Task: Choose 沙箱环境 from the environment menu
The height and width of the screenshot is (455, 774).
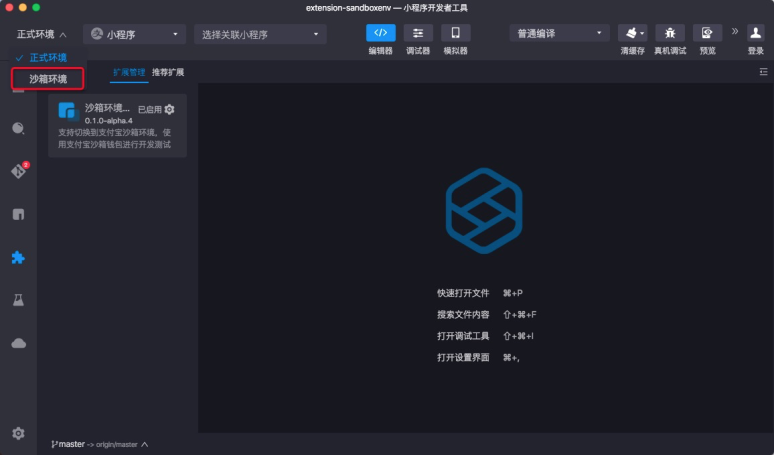Action: (48, 79)
